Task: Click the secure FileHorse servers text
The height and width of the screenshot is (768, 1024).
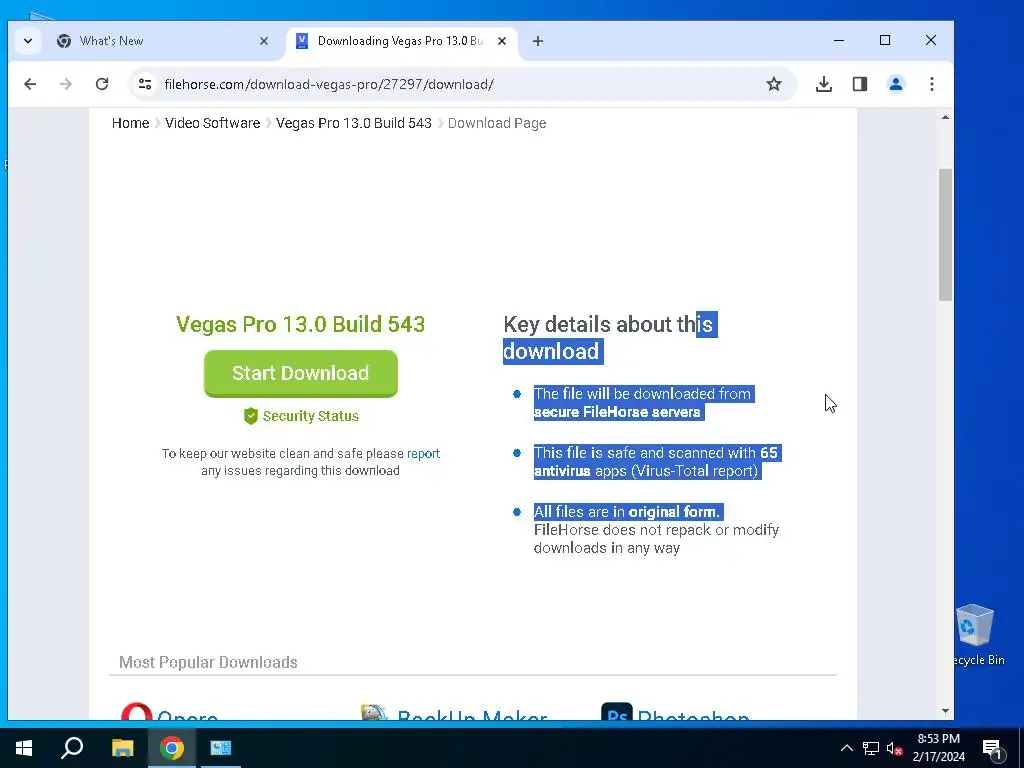Action: point(617,412)
